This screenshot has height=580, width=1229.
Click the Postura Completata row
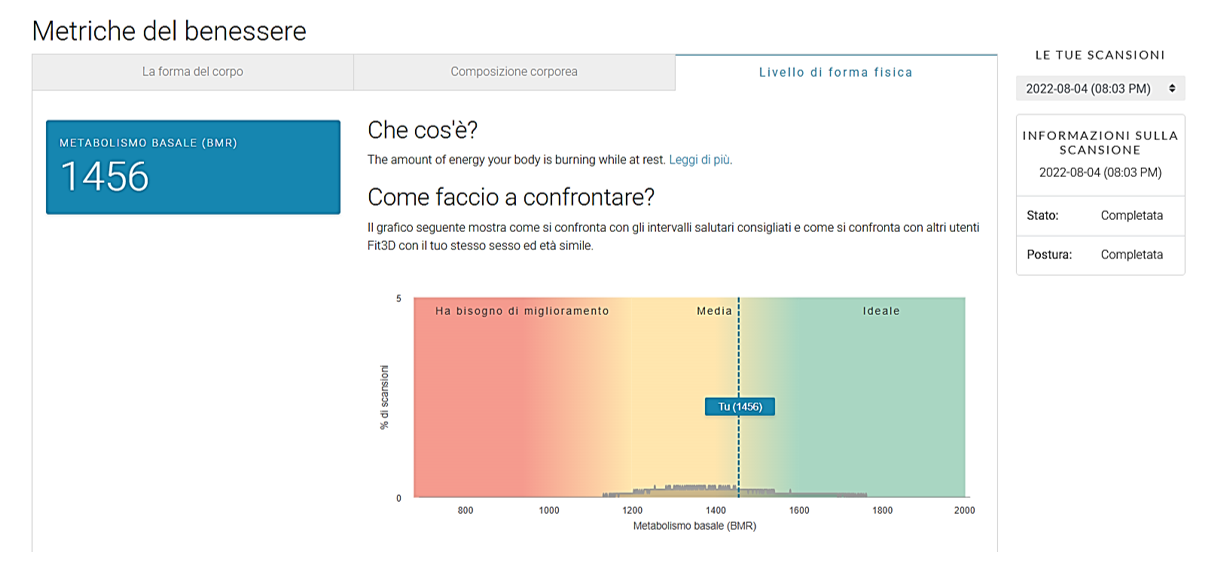click(1100, 254)
